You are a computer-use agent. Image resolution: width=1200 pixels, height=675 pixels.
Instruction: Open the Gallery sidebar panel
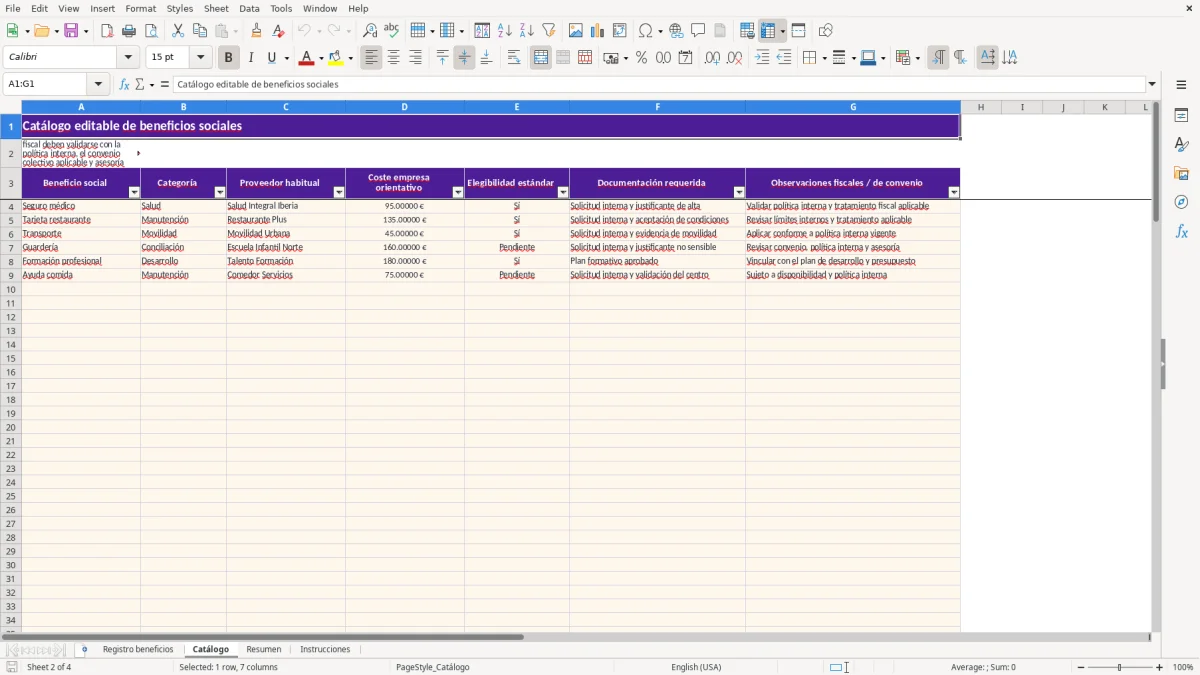[1181, 174]
